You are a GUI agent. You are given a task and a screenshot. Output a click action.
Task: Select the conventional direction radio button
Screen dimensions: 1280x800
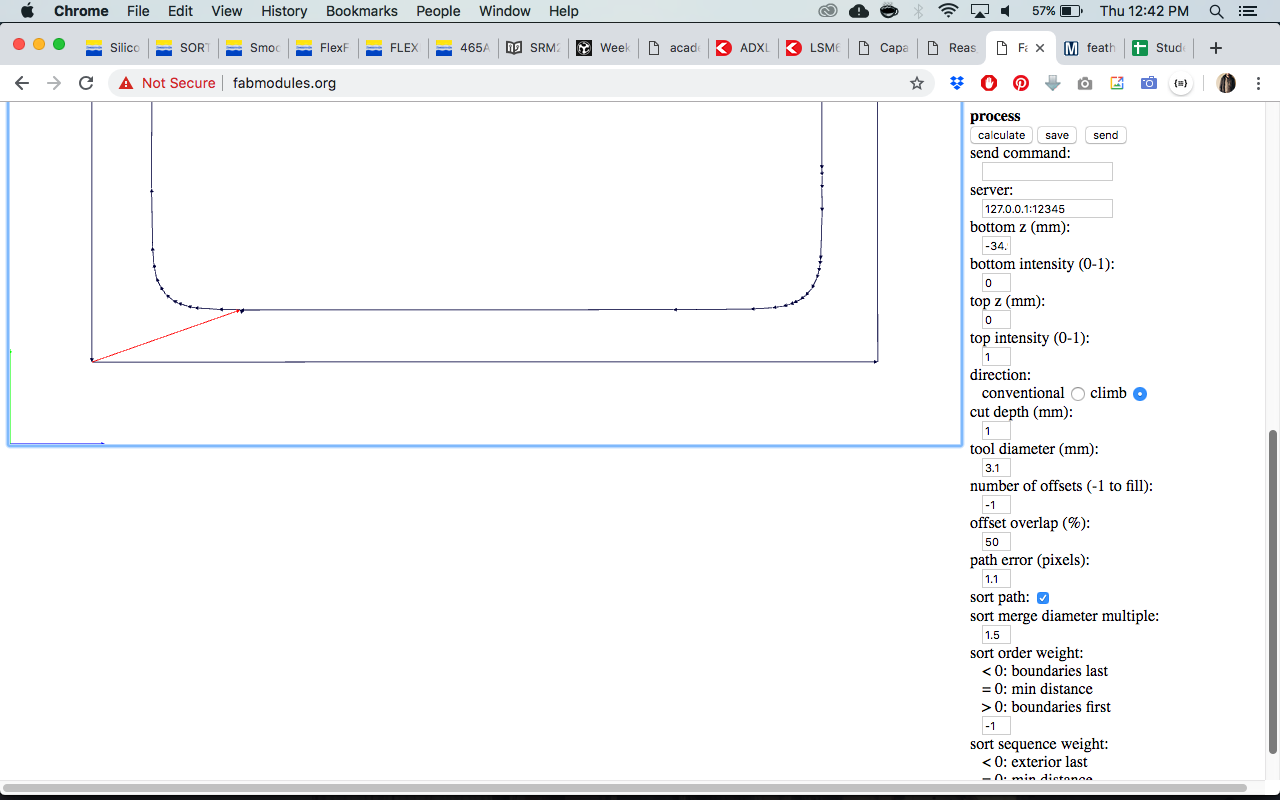tap(1078, 394)
